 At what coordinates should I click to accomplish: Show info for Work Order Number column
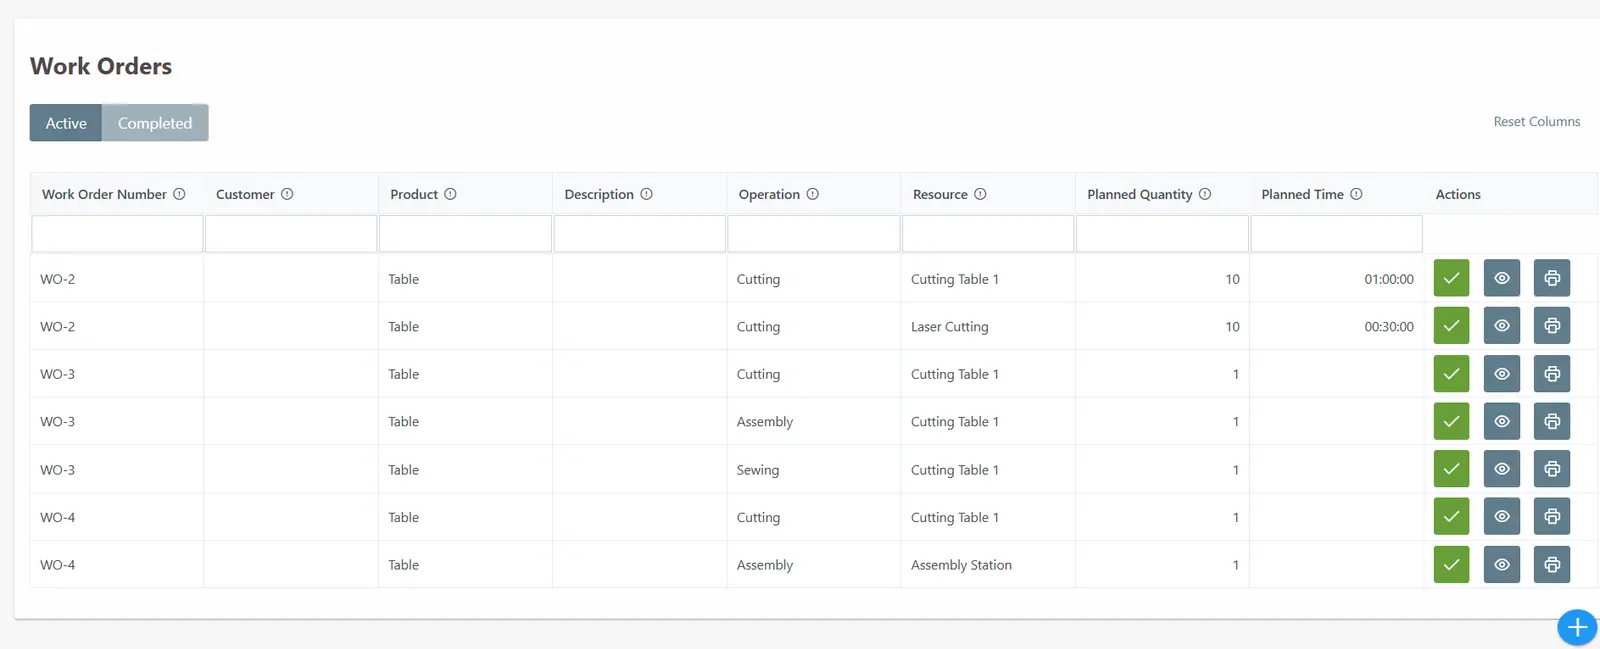[179, 194]
